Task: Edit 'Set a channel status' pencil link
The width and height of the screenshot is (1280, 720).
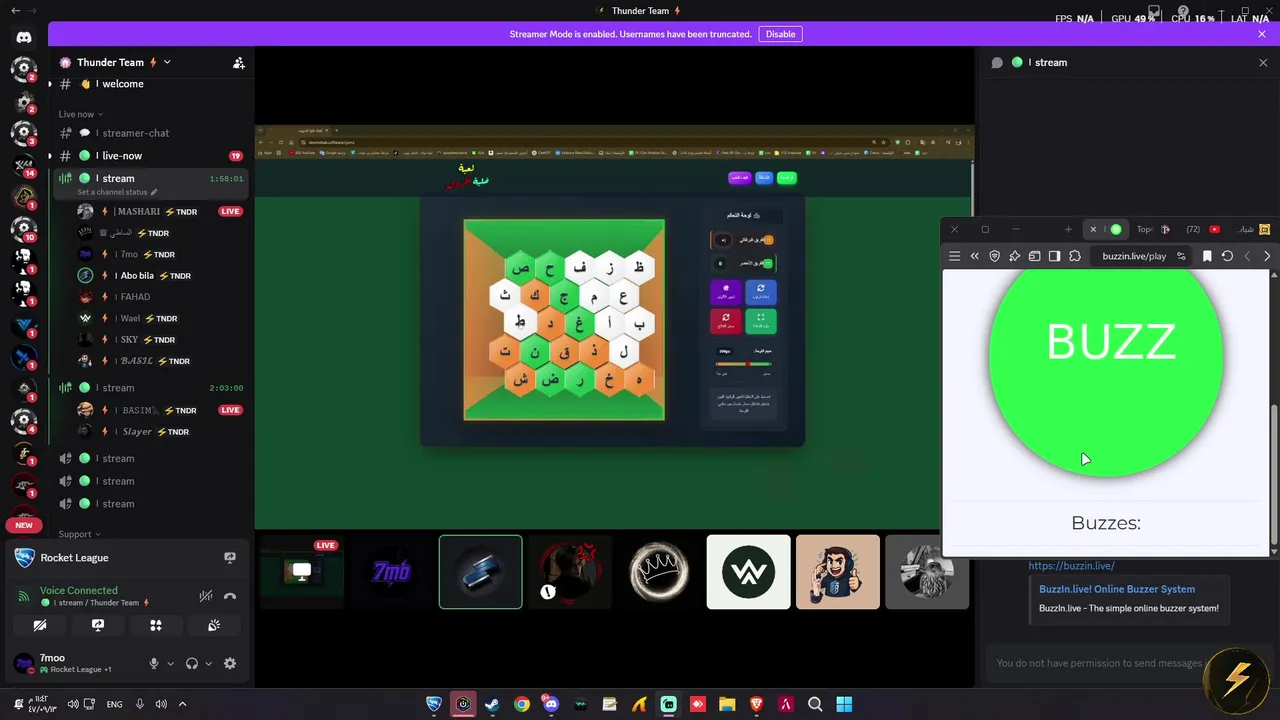Action: coord(117,192)
